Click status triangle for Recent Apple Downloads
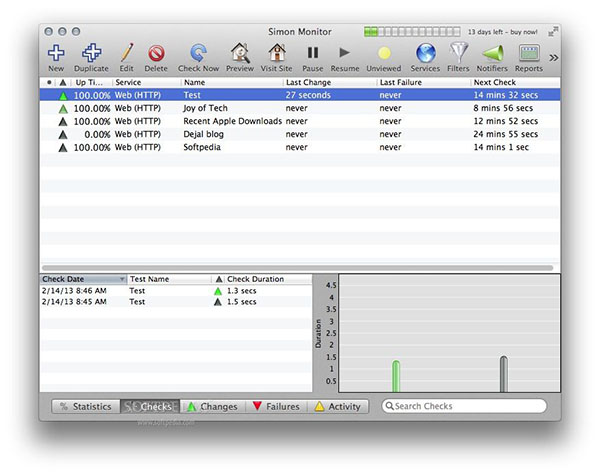 [x=63, y=122]
